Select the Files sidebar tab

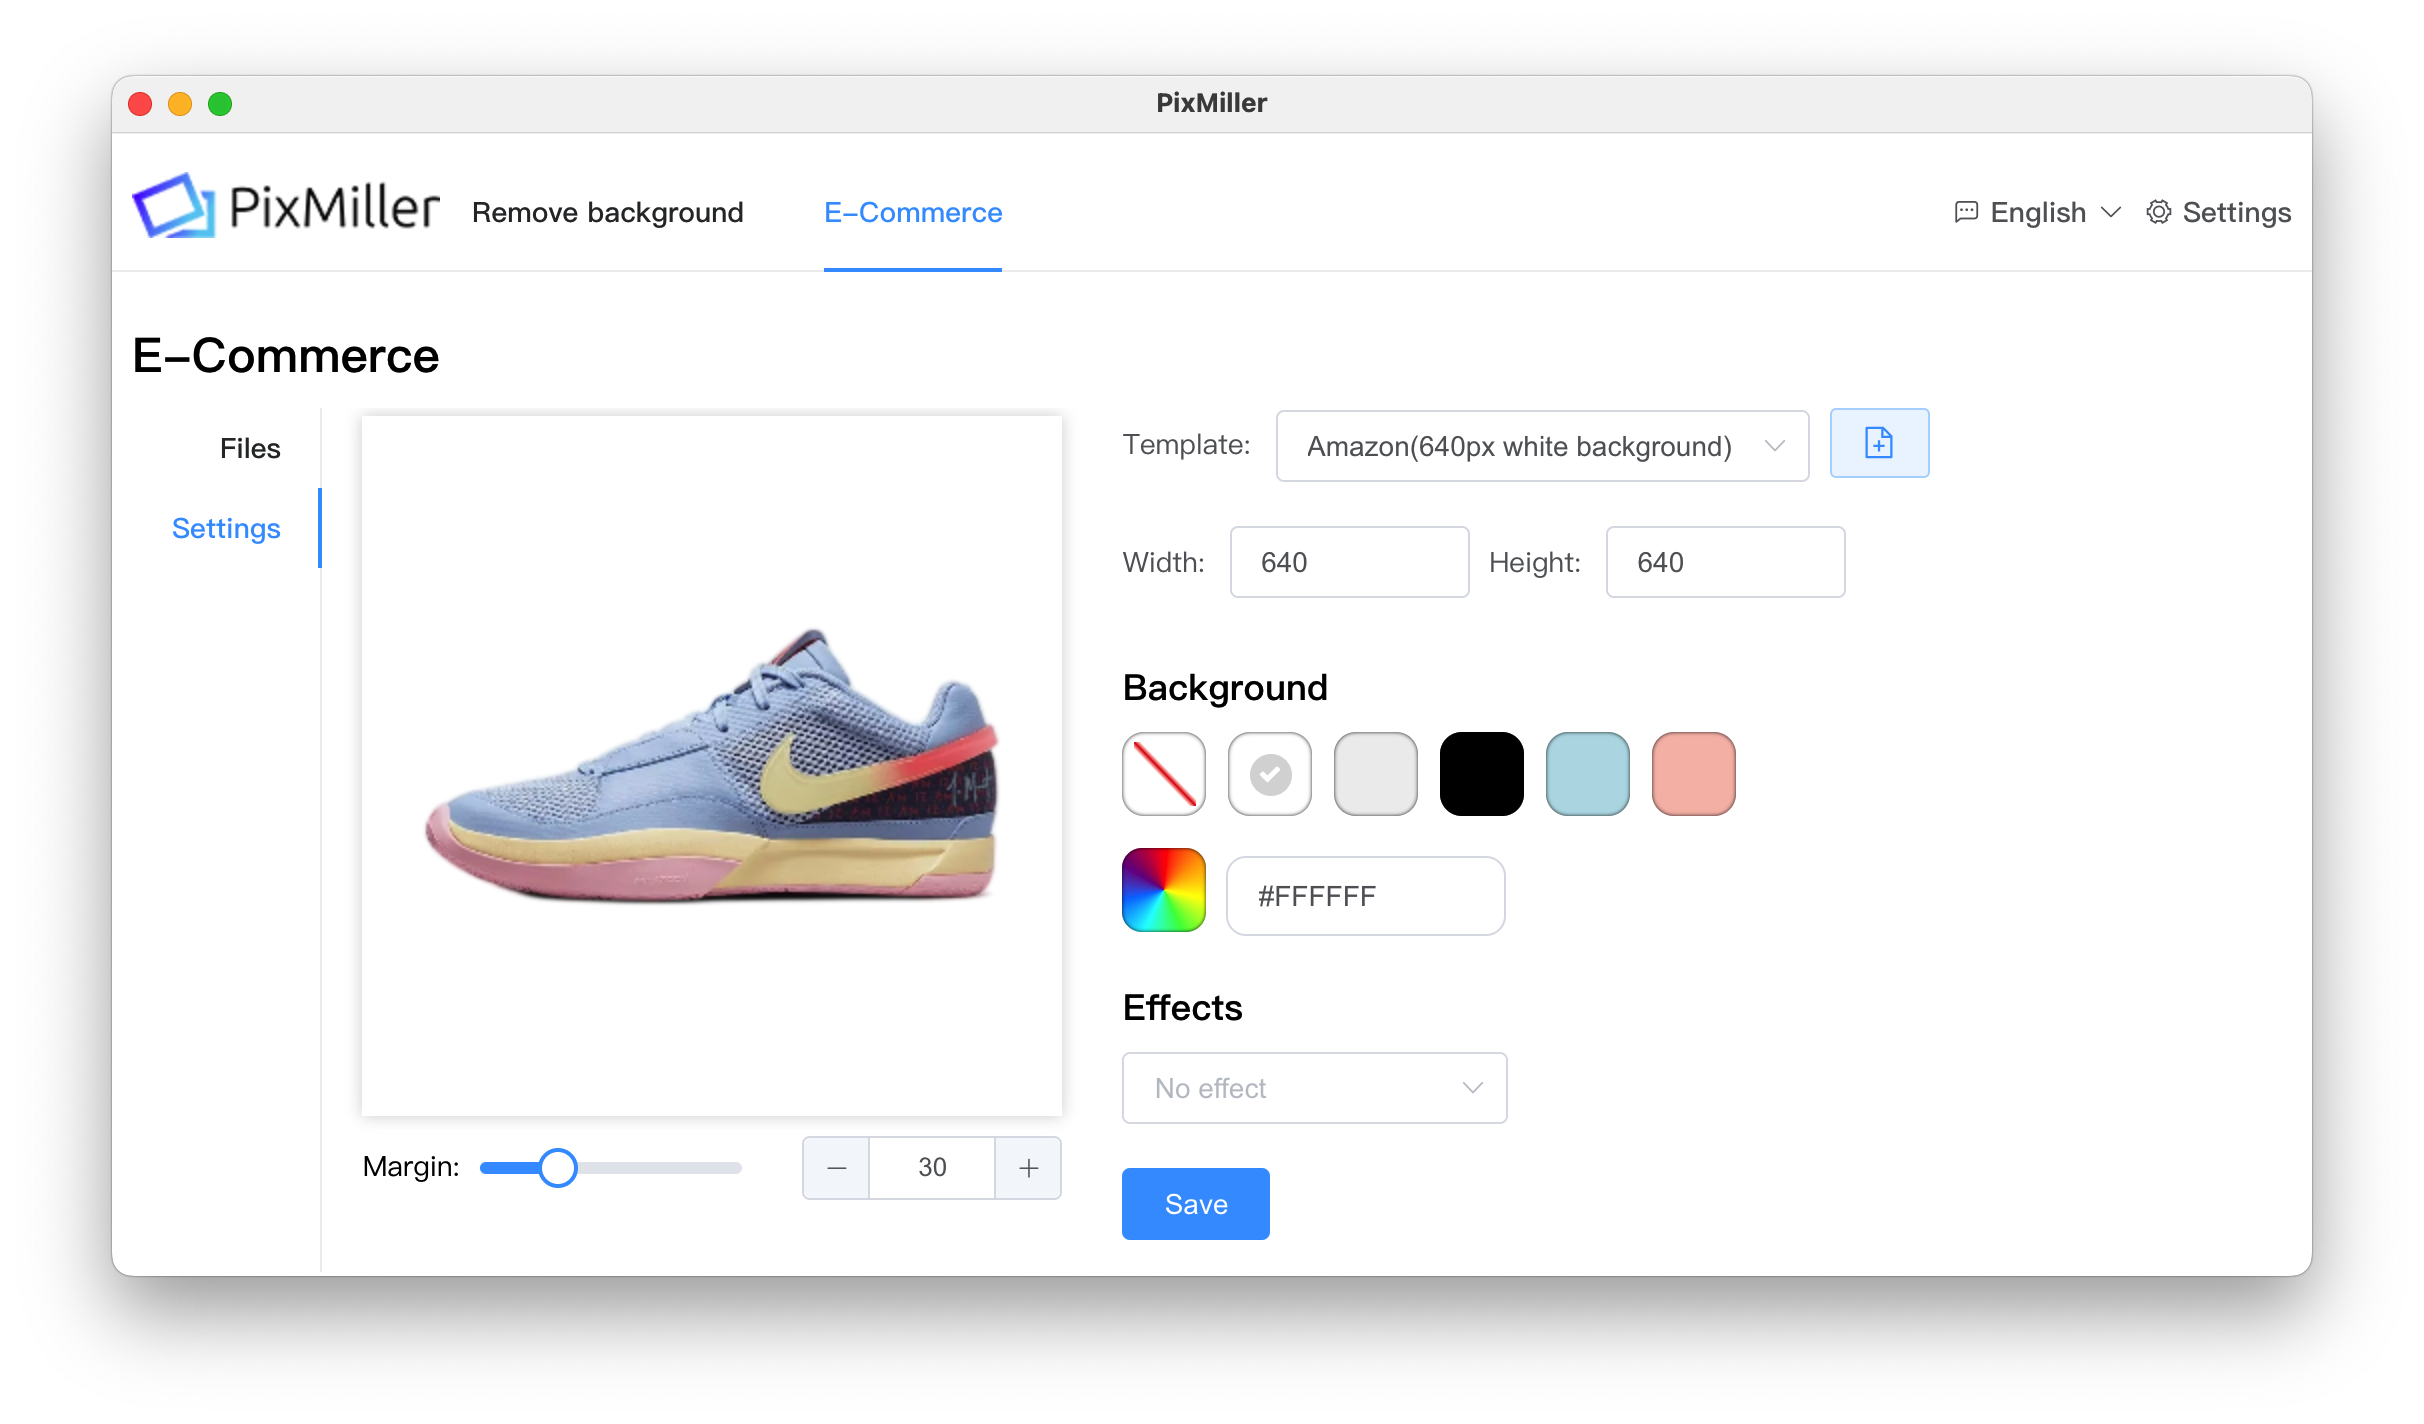(250, 448)
